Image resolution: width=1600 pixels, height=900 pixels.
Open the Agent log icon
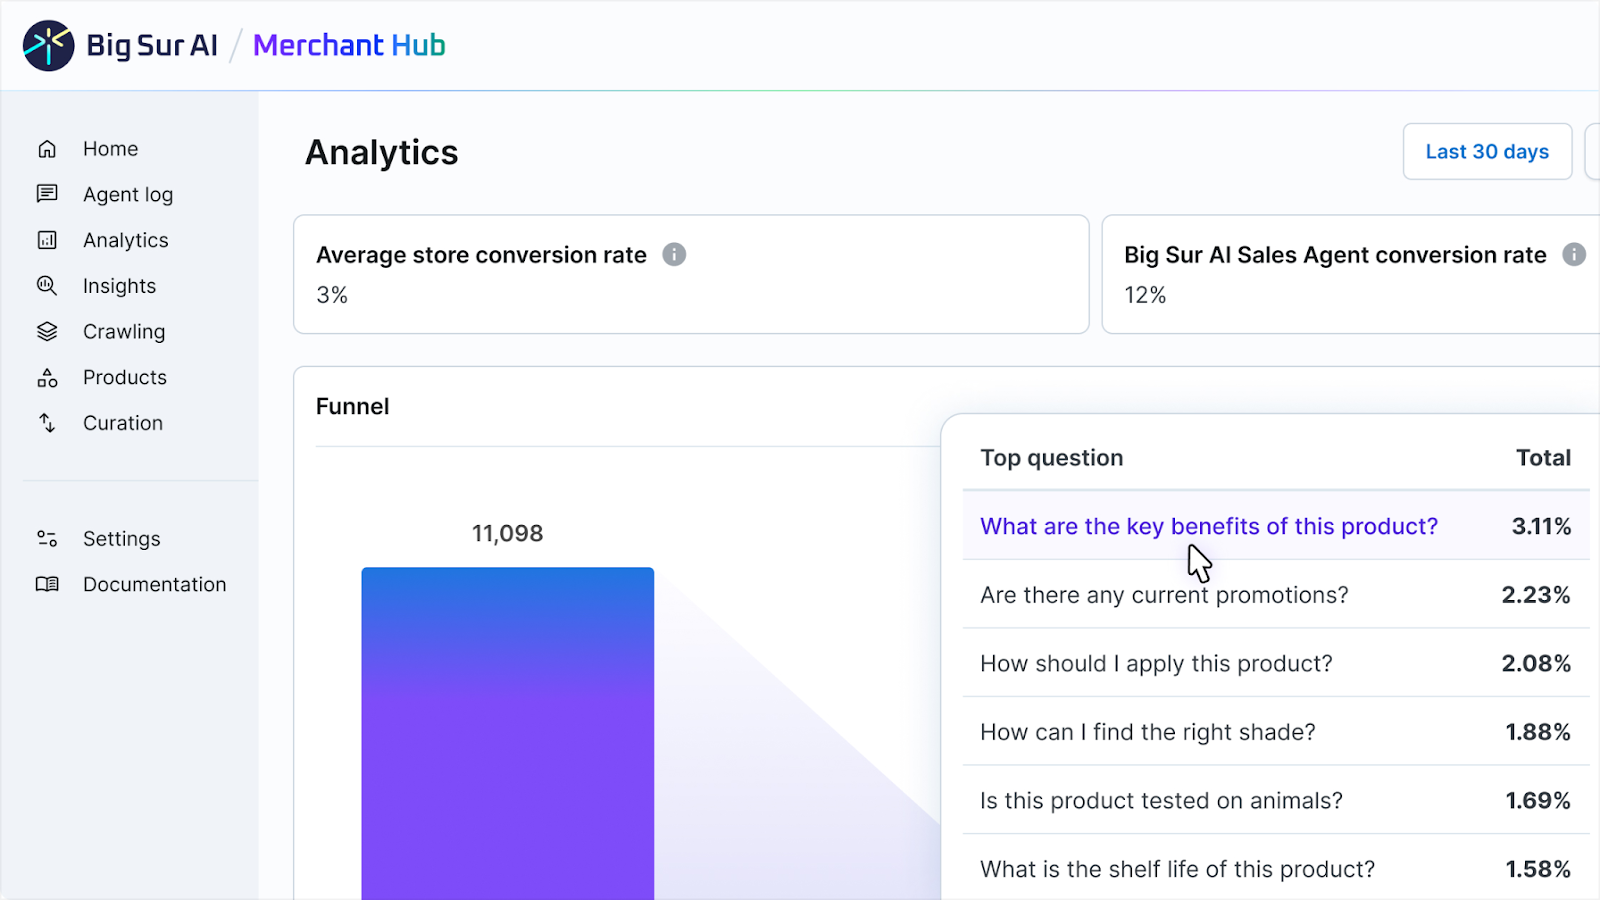point(47,194)
